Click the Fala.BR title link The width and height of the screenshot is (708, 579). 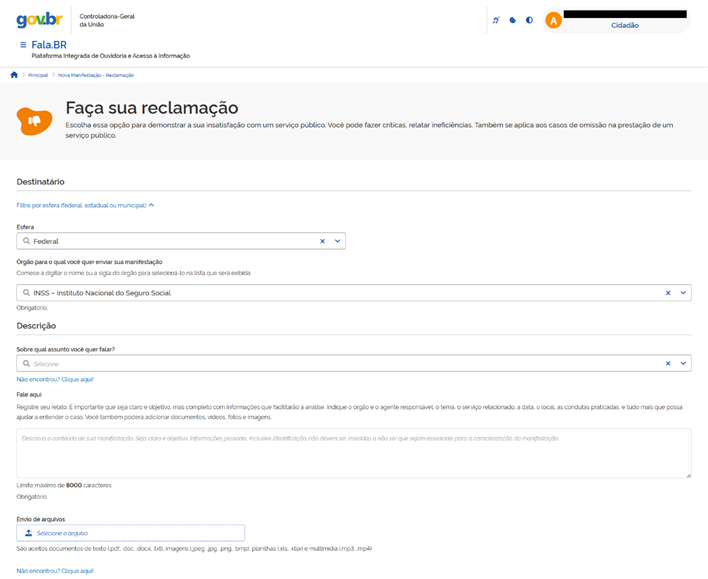point(49,45)
